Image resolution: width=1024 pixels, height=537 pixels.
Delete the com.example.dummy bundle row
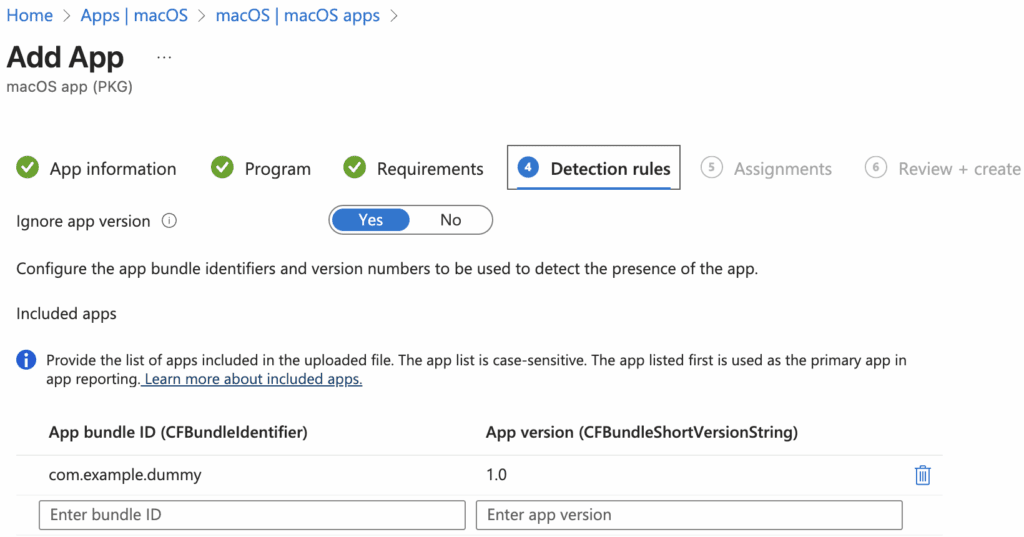(x=922, y=475)
